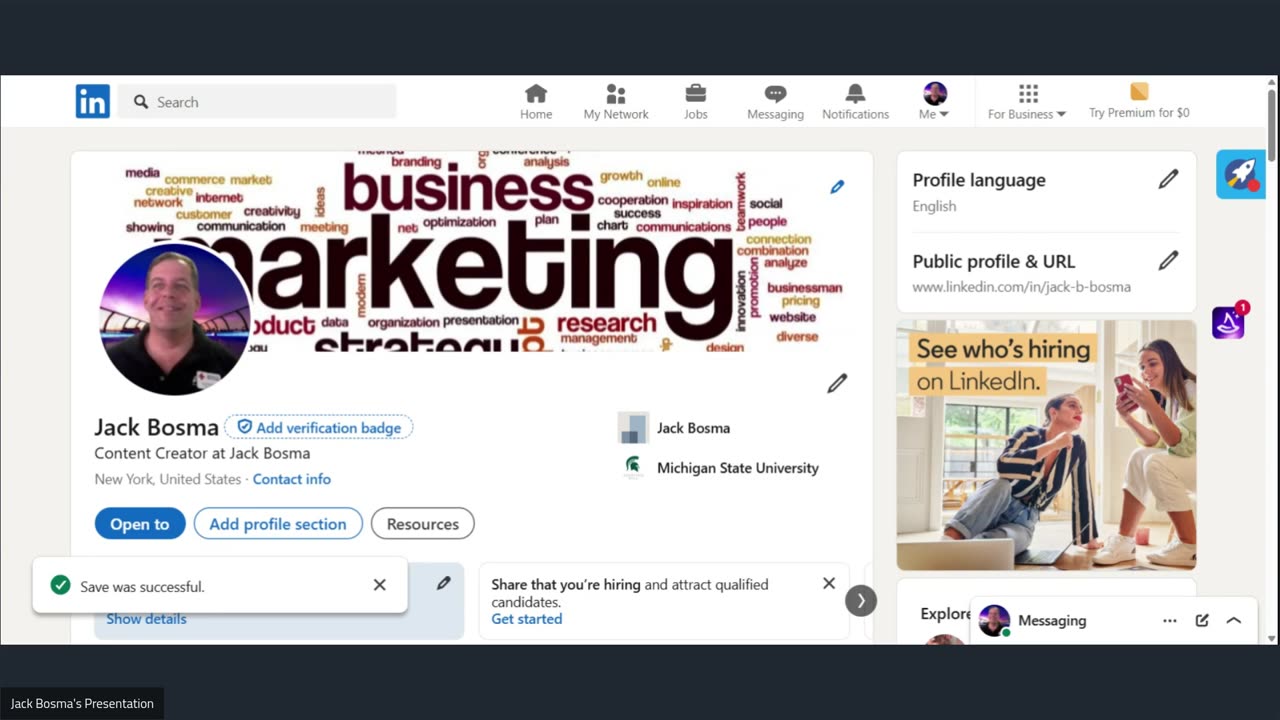
Task: Edit Profile language pencil icon
Action: pyautogui.click(x=1168, y=180)
